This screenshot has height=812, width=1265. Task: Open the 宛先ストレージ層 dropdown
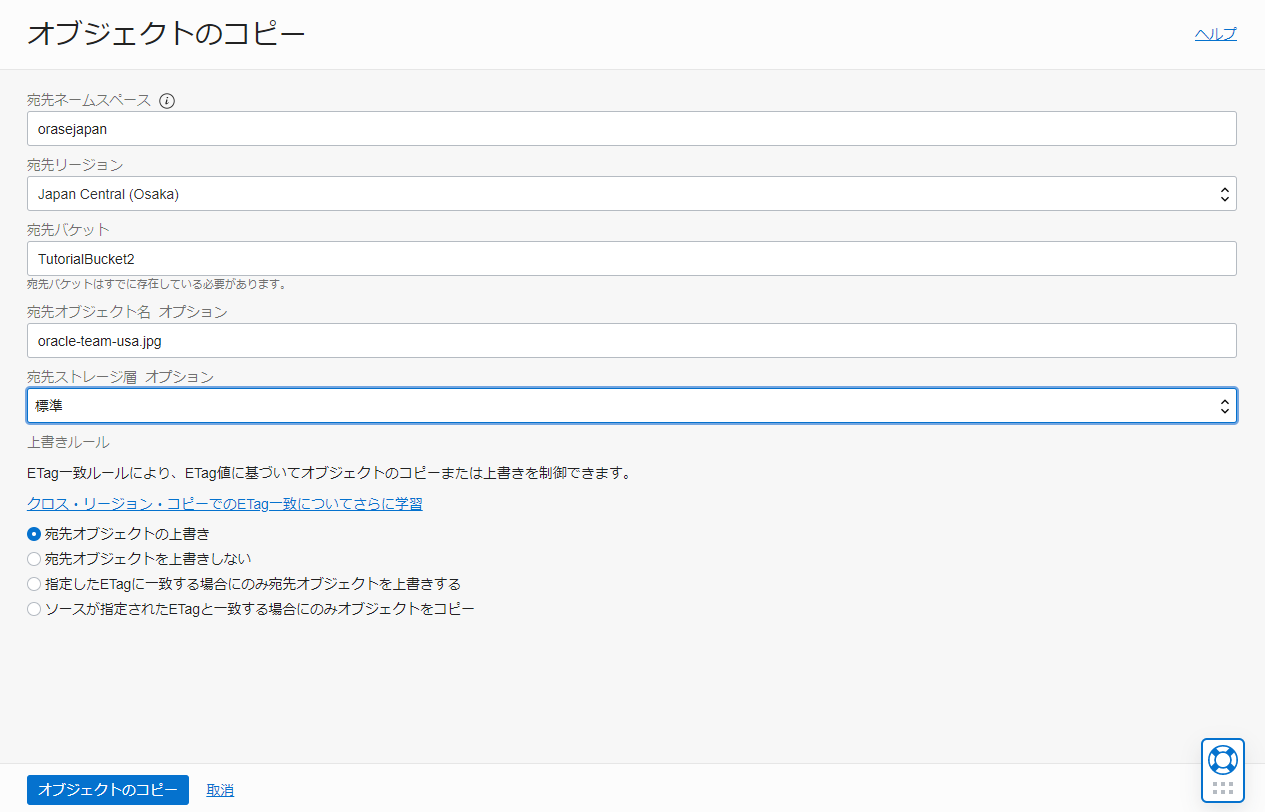coord(632,405)
